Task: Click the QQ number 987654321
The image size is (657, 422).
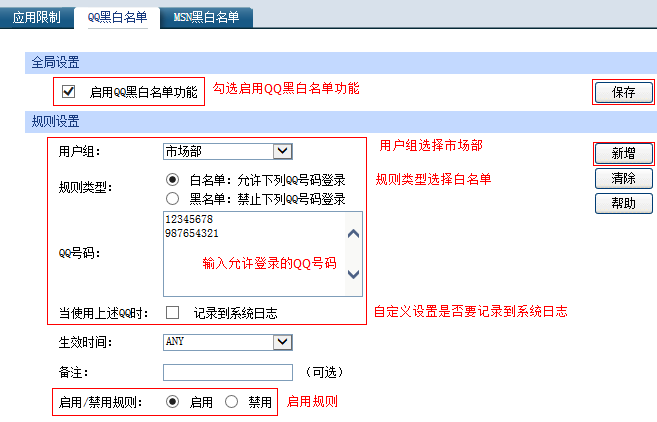Action: (x=191, y=233)
